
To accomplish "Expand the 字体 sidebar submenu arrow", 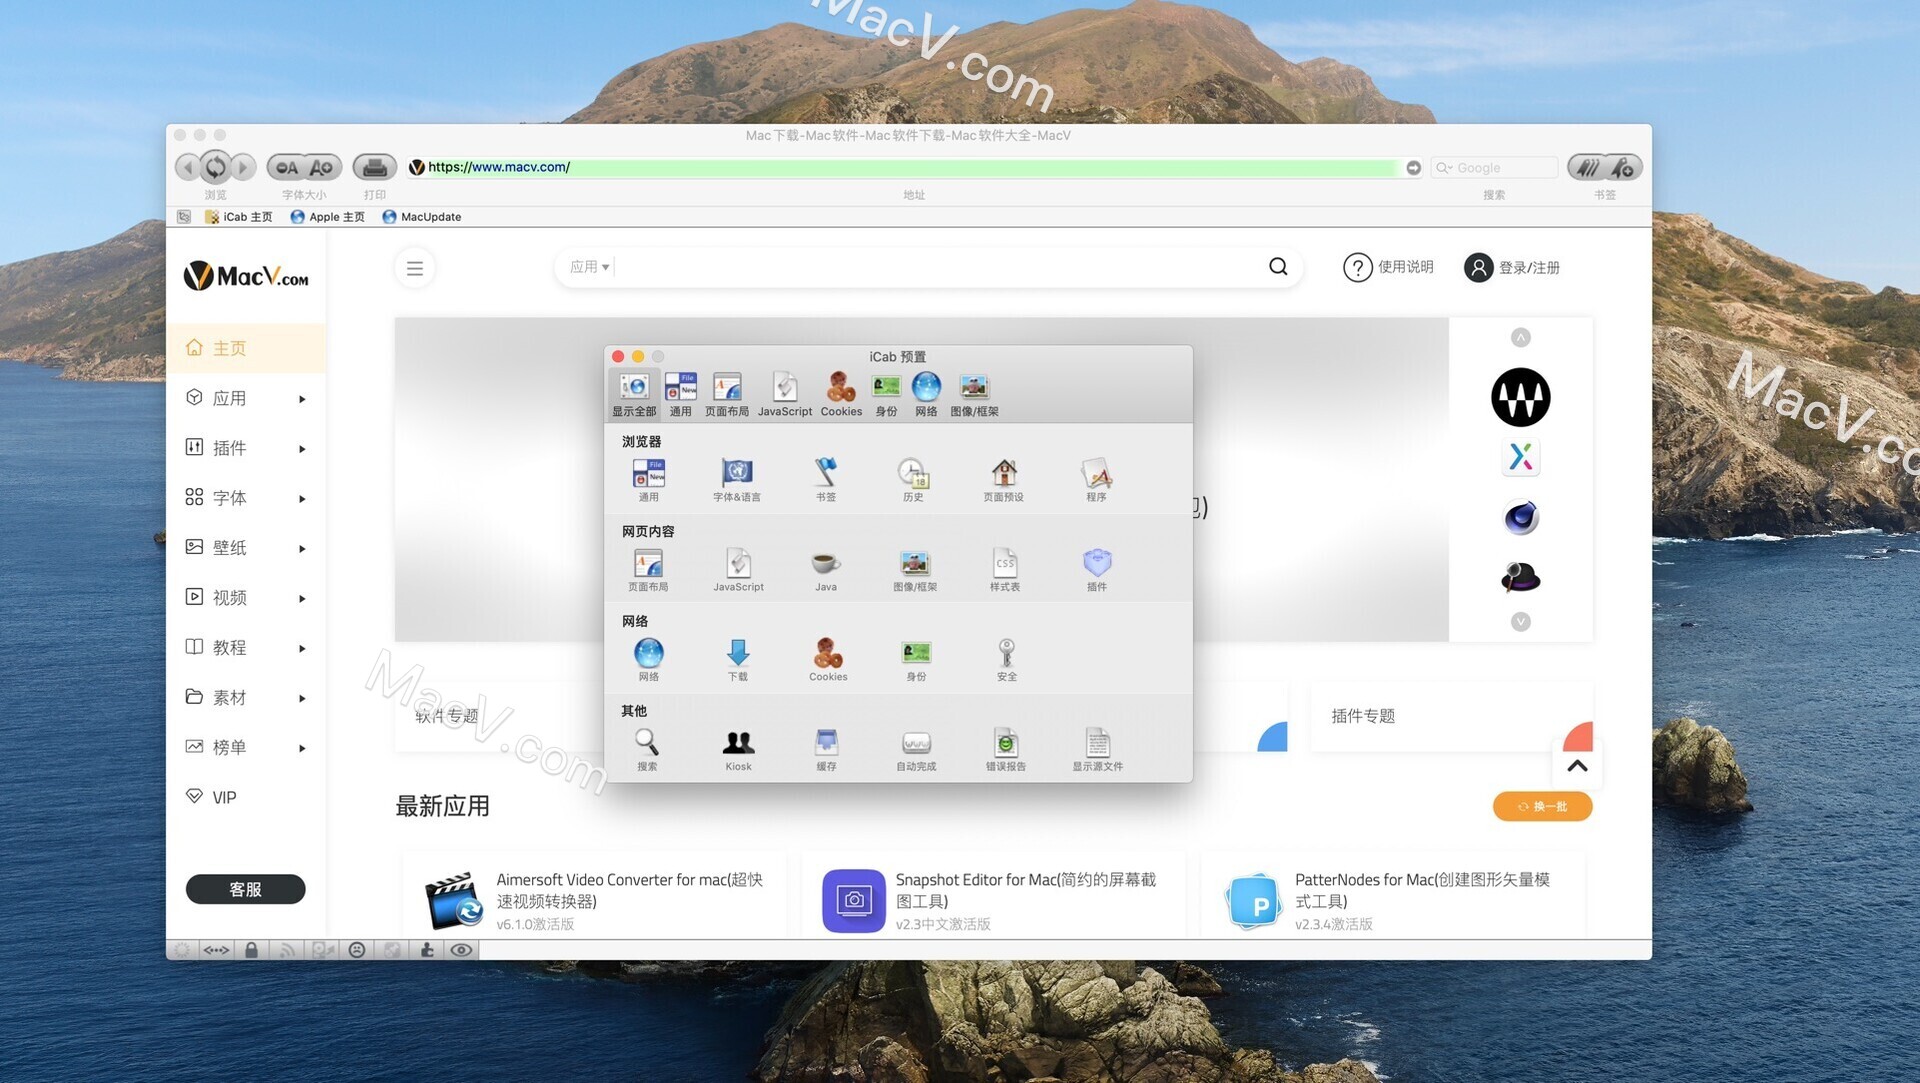I will [302, 499].
